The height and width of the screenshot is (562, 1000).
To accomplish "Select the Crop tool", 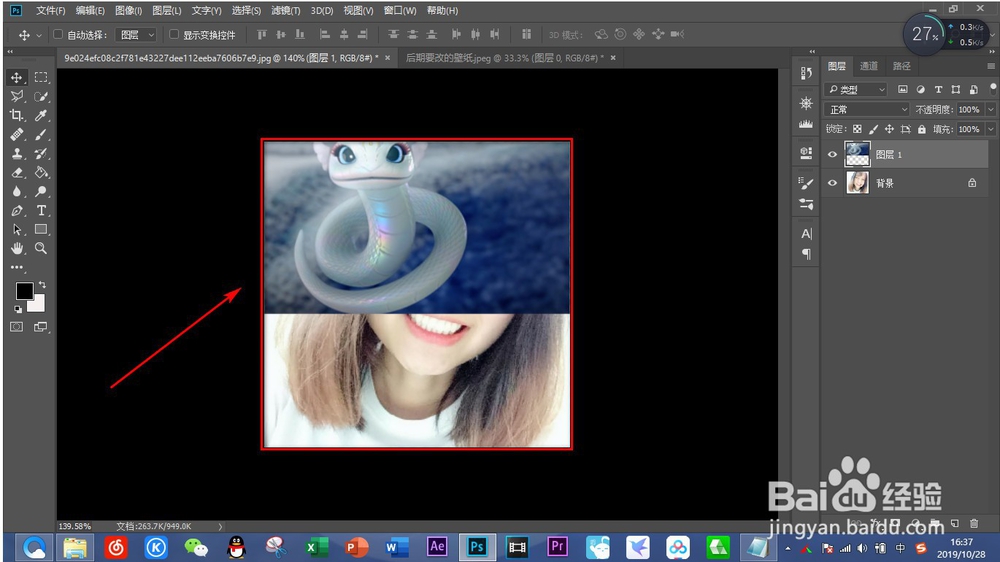I will pos(17,116).
